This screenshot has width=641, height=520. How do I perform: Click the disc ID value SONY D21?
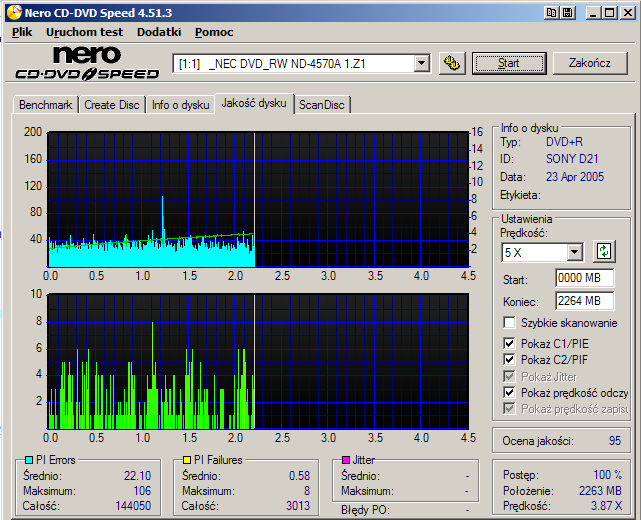[x=572, y=159]
